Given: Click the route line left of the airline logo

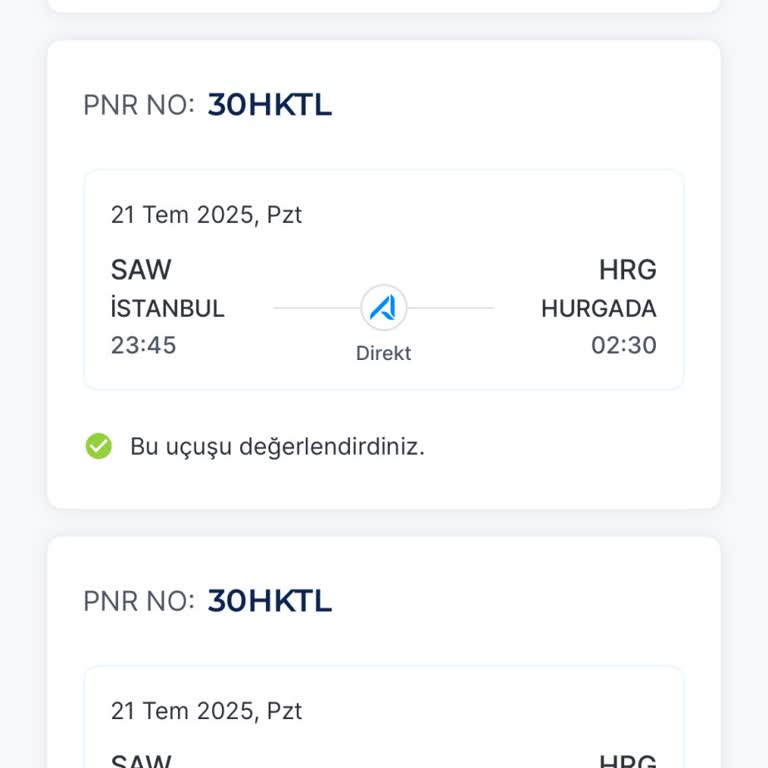Looking at the screenshot, I should (x=316, y=308).
